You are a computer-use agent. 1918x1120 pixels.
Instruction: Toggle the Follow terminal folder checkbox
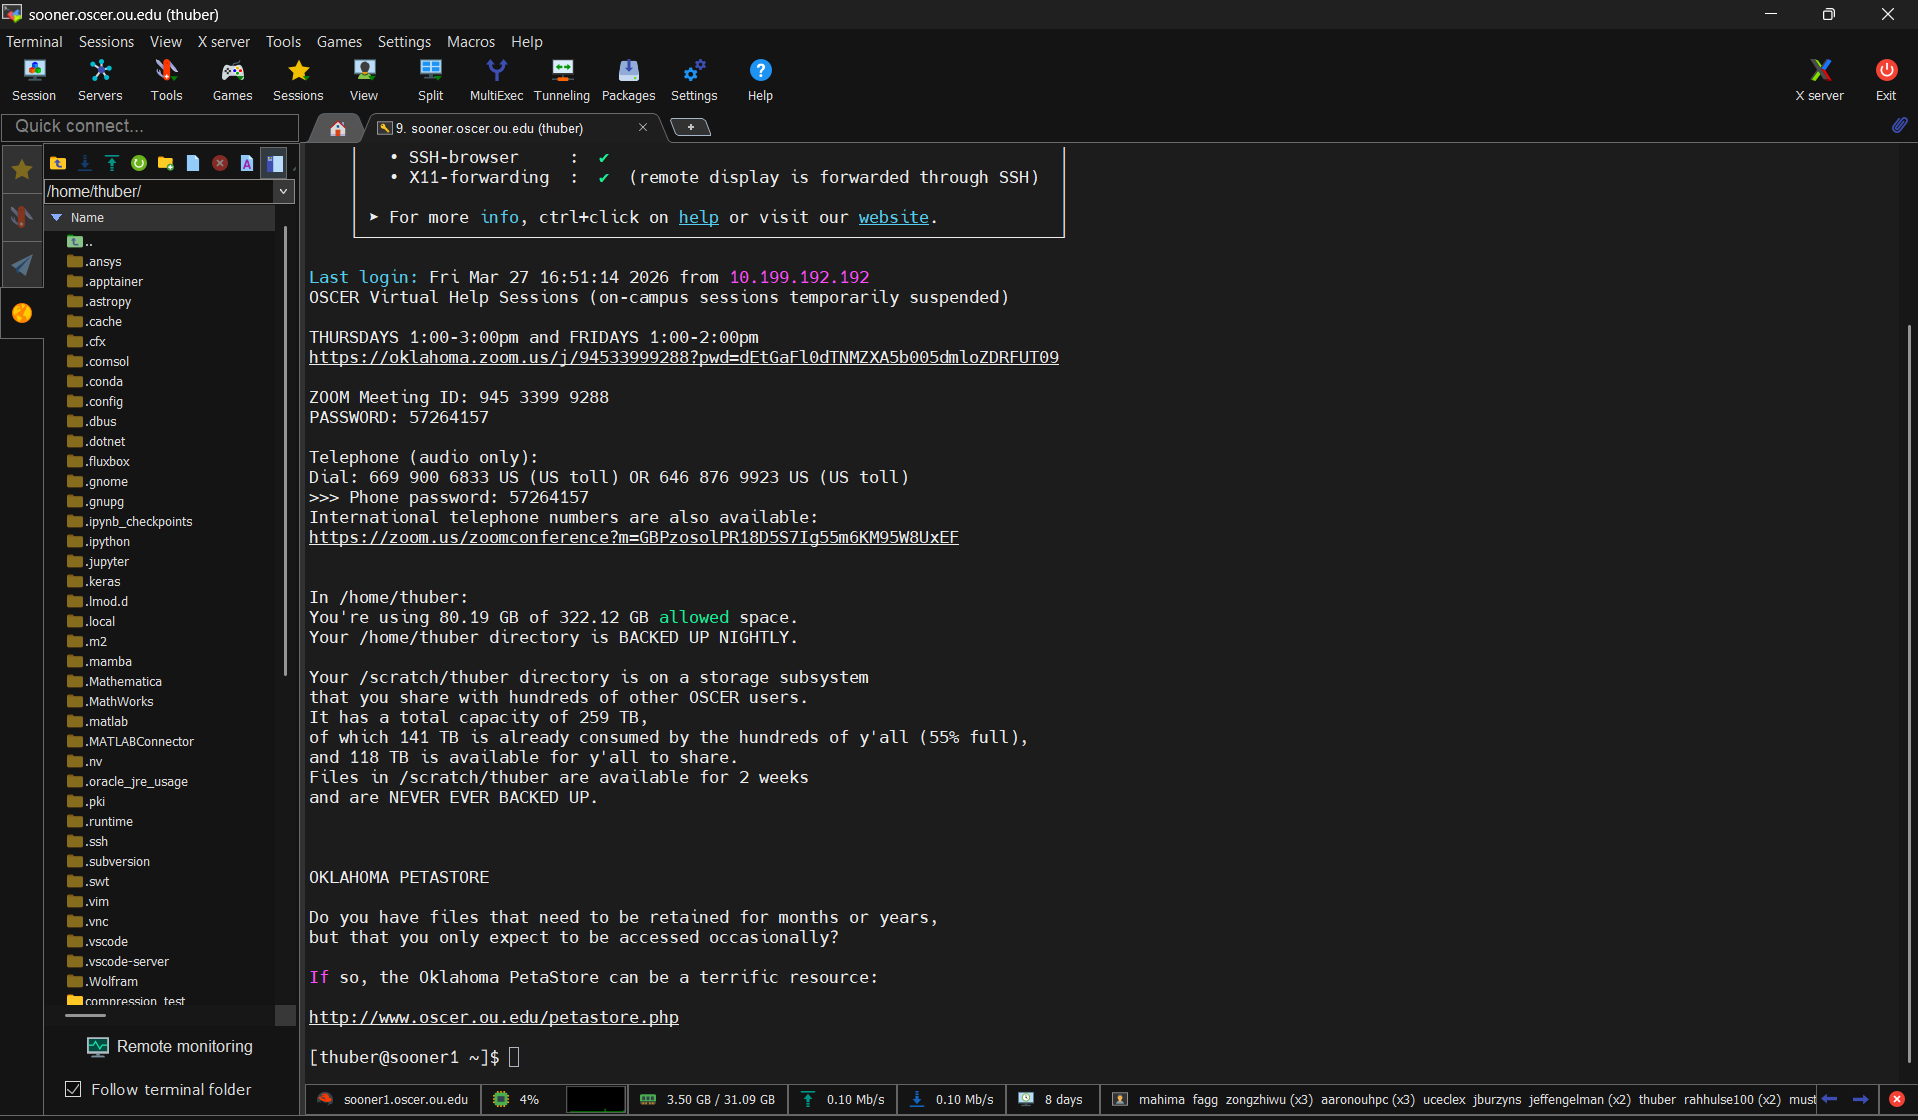73,1089
